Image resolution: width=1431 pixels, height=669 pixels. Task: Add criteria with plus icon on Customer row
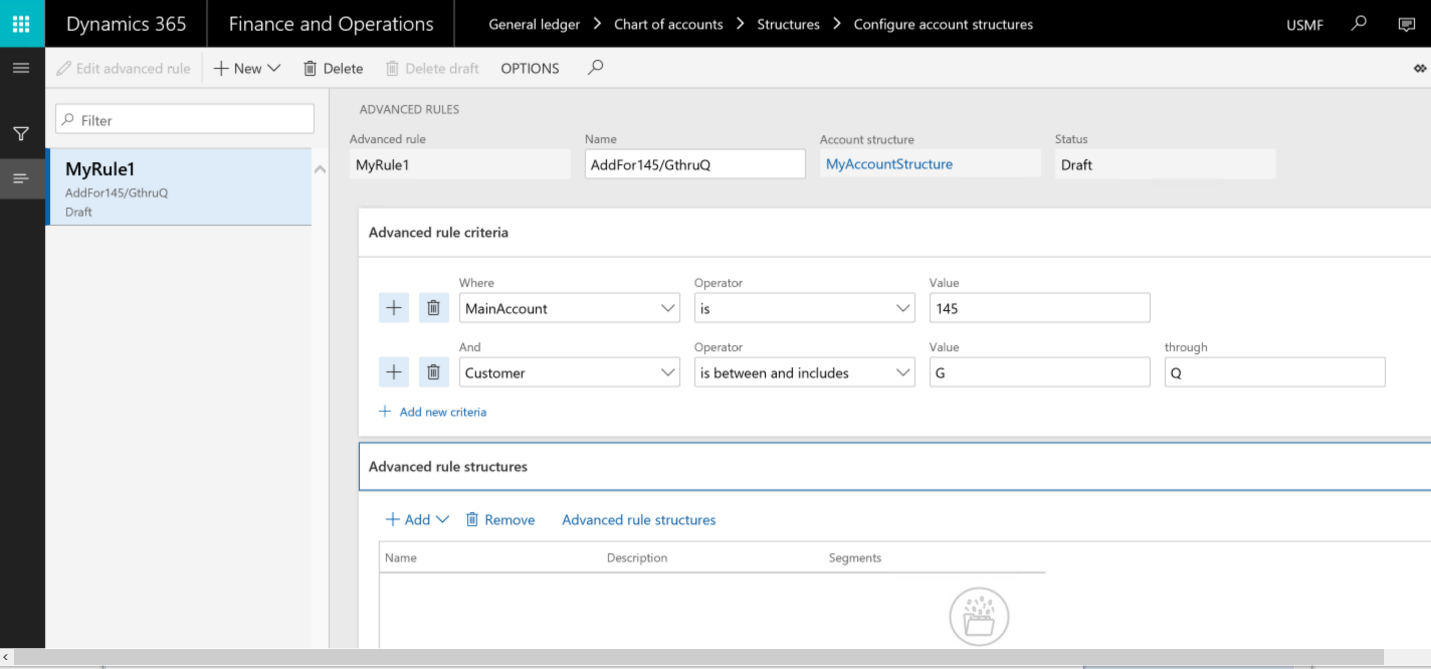[x=394, y=372]
